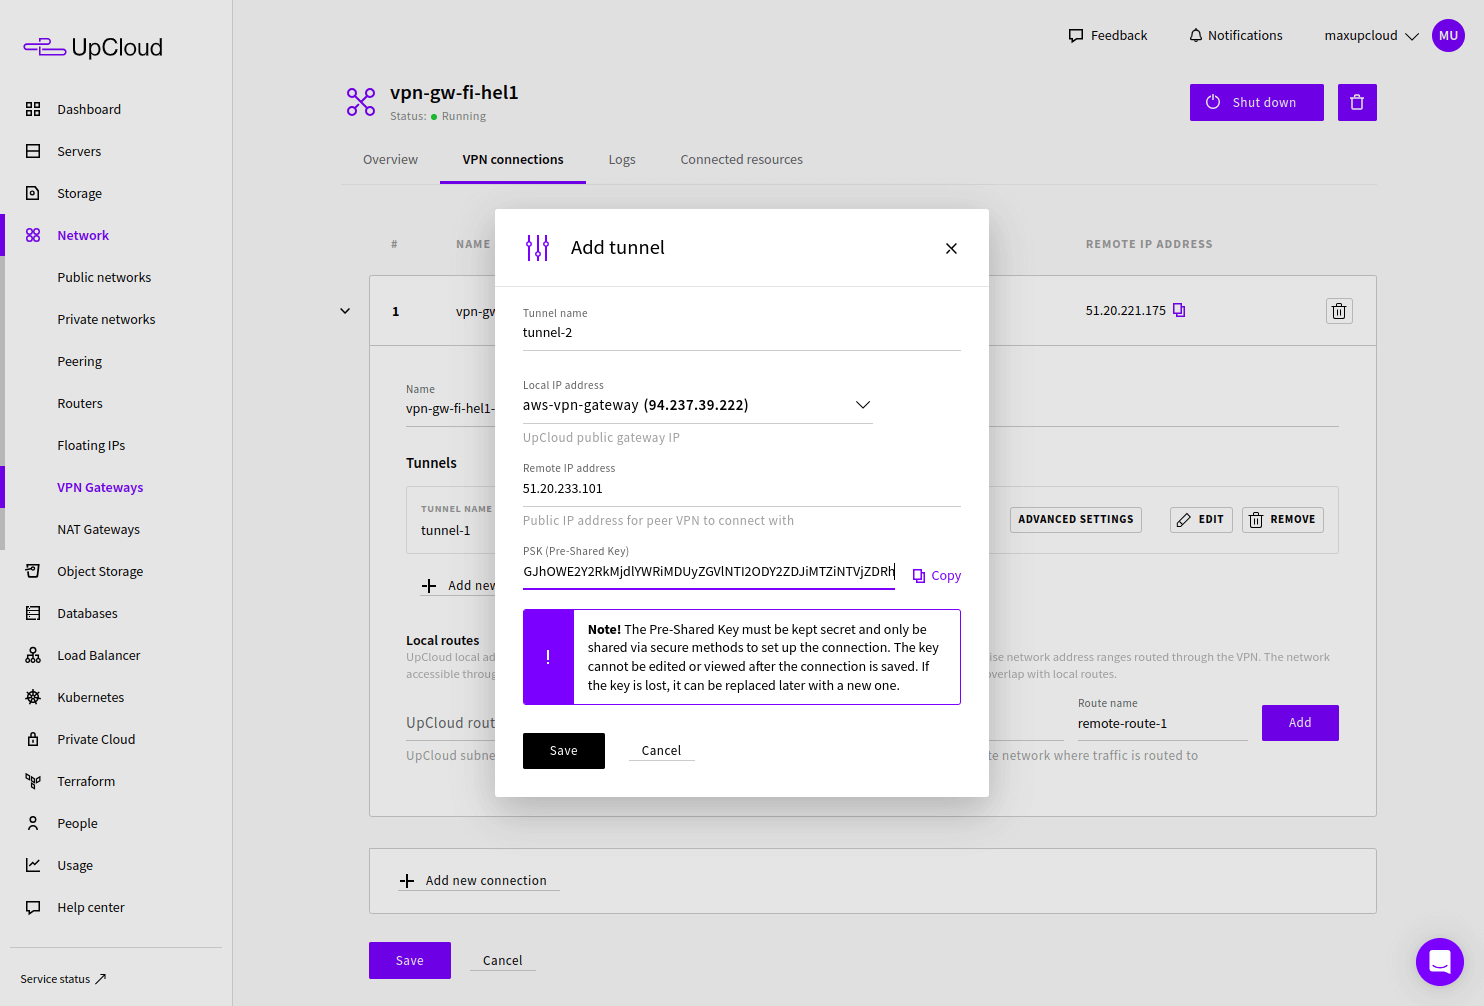Open Advanced Settings for tunnel-1
Image resolution: width=1484 pixels, height=1006 pixels.
point(1076,520)
